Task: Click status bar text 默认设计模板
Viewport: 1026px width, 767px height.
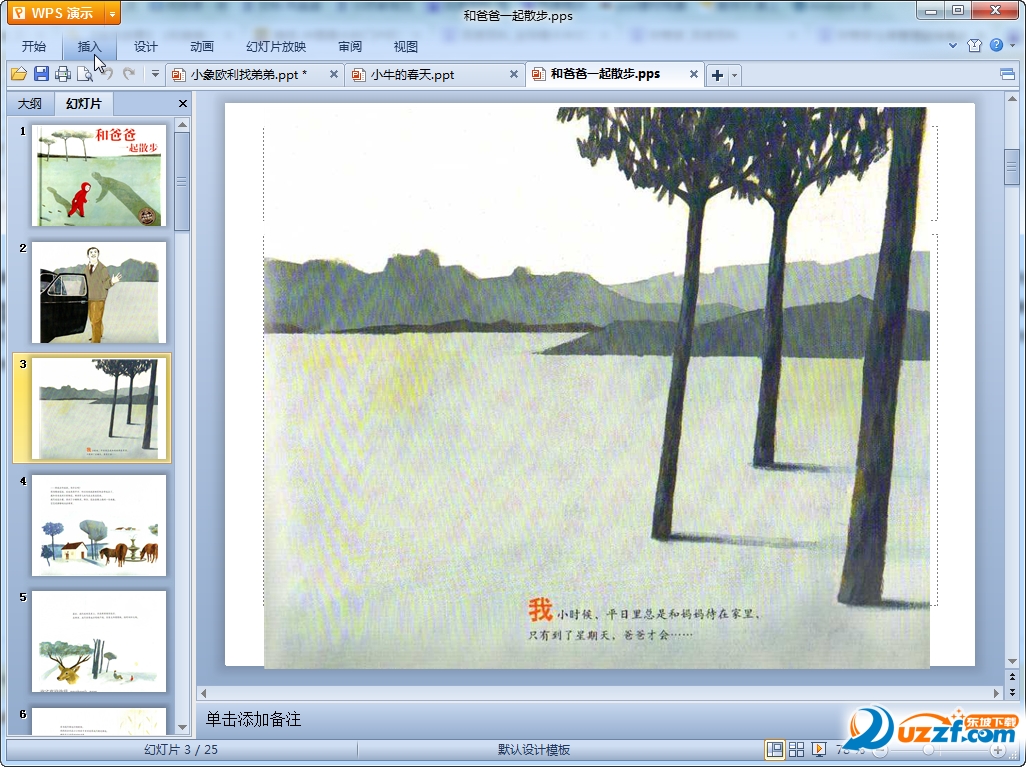Action: (534, 750)
